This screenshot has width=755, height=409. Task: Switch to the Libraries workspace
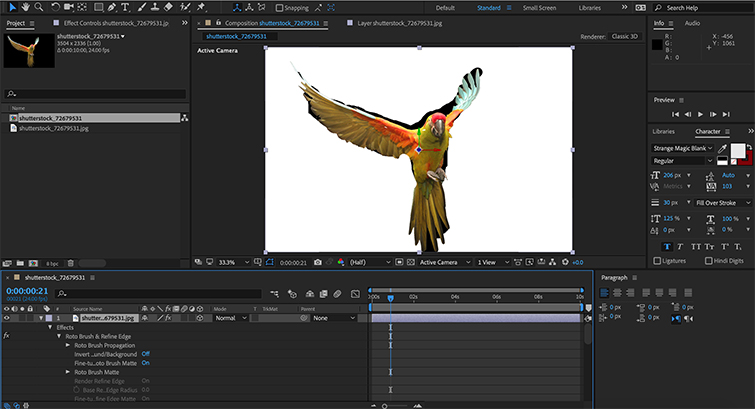pos(589,8)
